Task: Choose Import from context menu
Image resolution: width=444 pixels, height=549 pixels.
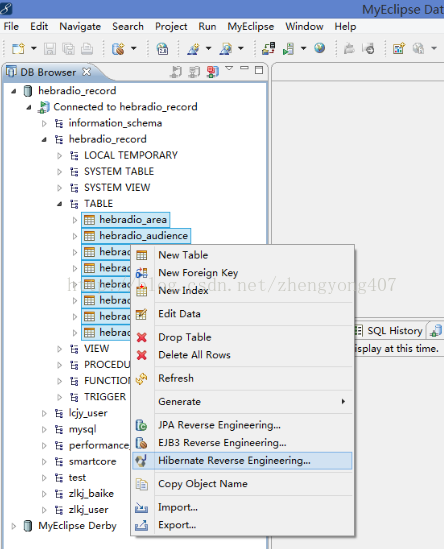Action: tap(242, 507)
